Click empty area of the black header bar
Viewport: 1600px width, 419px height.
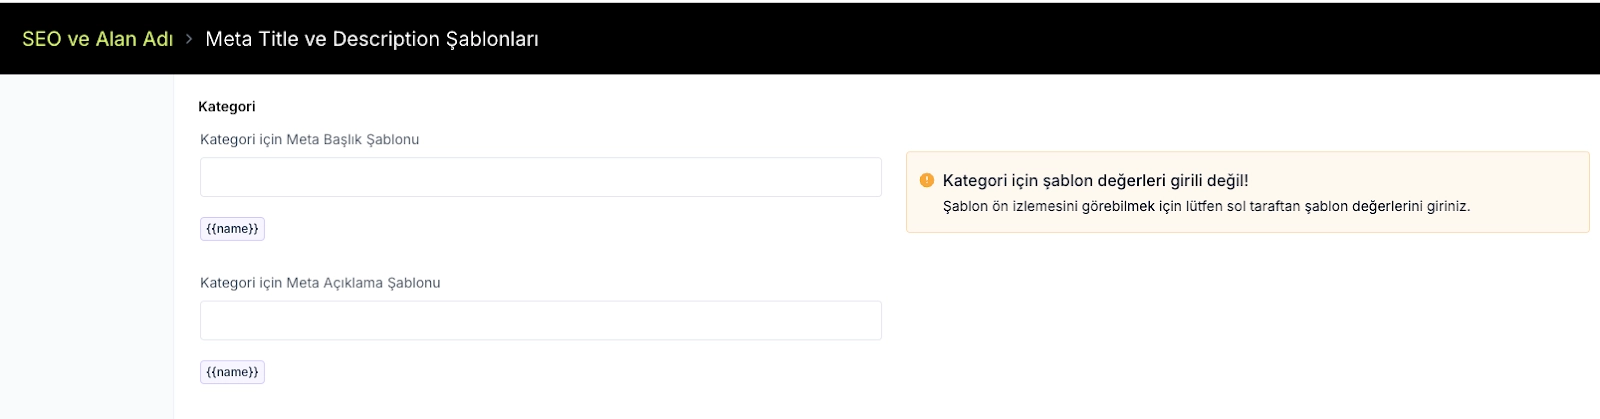(1000, 39)
